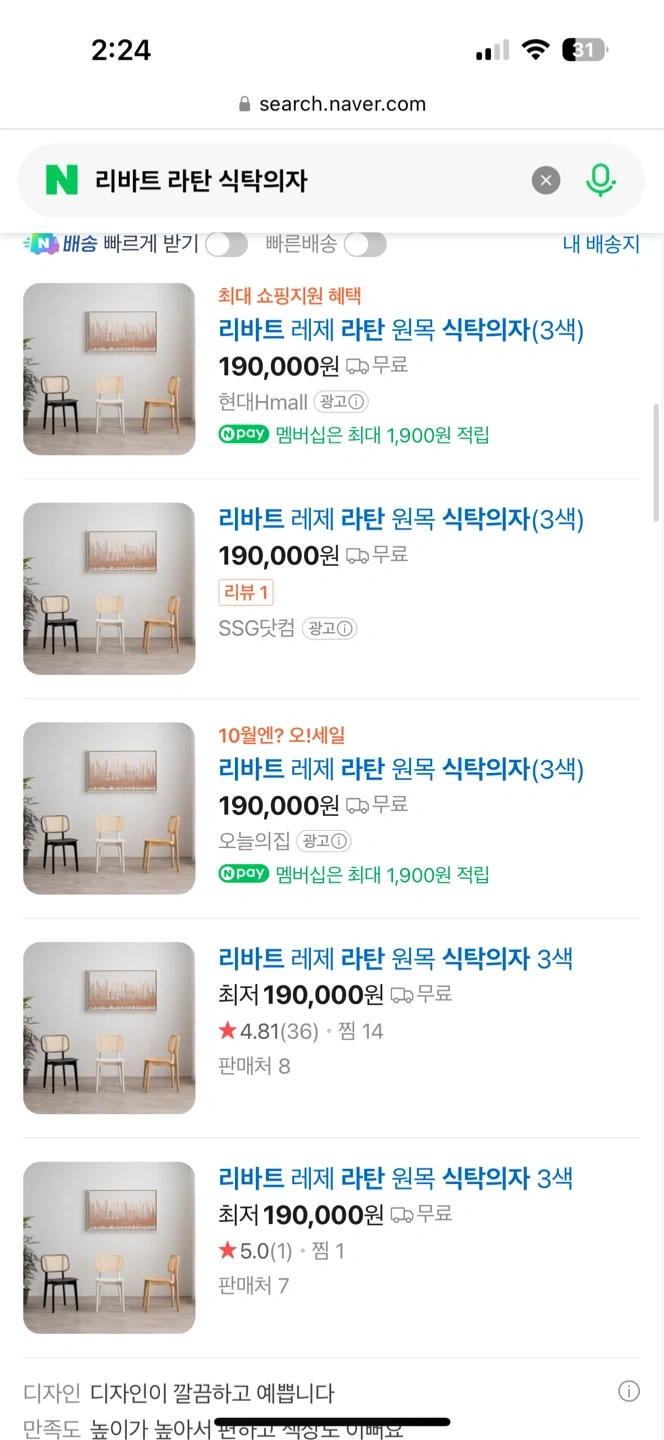Viewport: 664px width, 1440px height.
Task: Open ad info icon beside 현대Hmall
Action: [x=356, y=402]
